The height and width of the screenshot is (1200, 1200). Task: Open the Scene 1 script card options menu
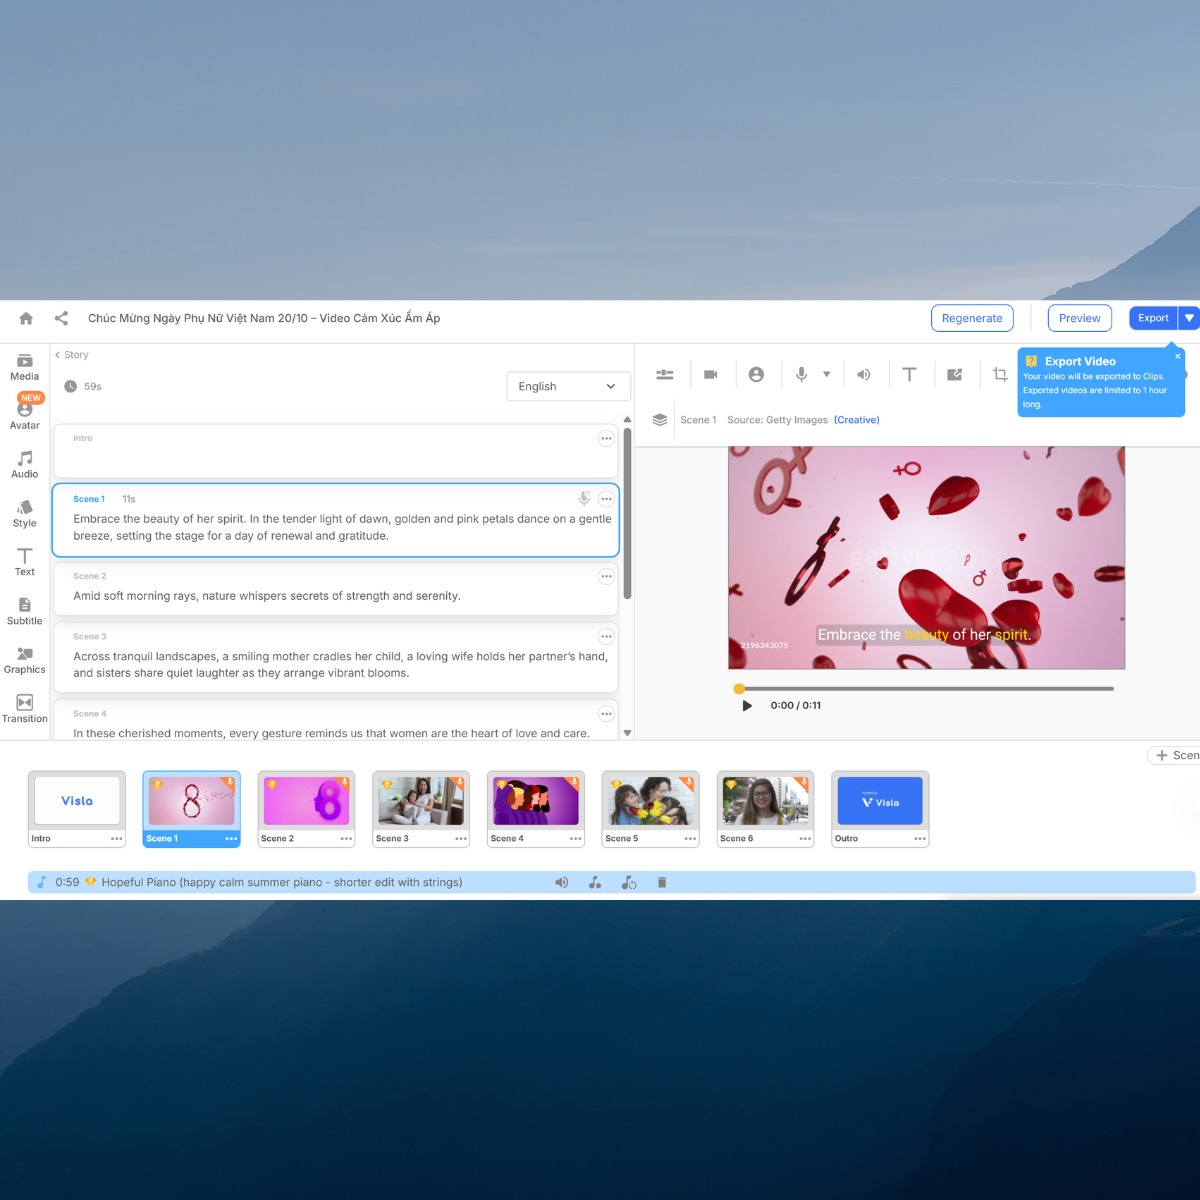(x=606, y=498)
